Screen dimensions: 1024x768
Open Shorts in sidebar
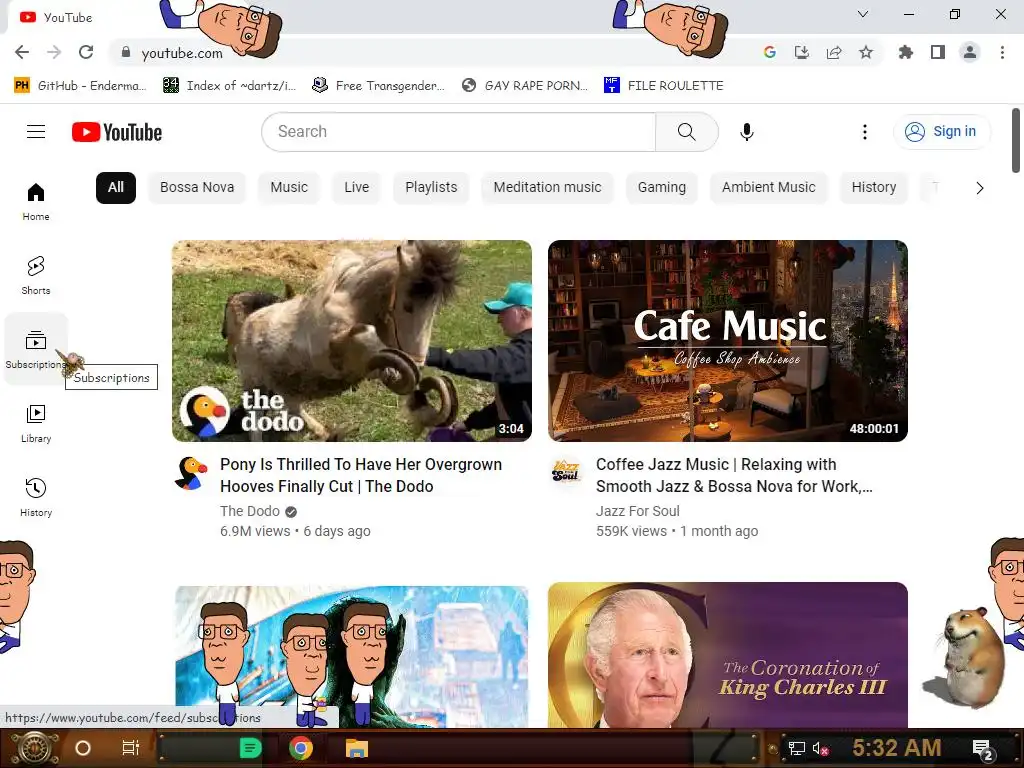coord(36,275)
